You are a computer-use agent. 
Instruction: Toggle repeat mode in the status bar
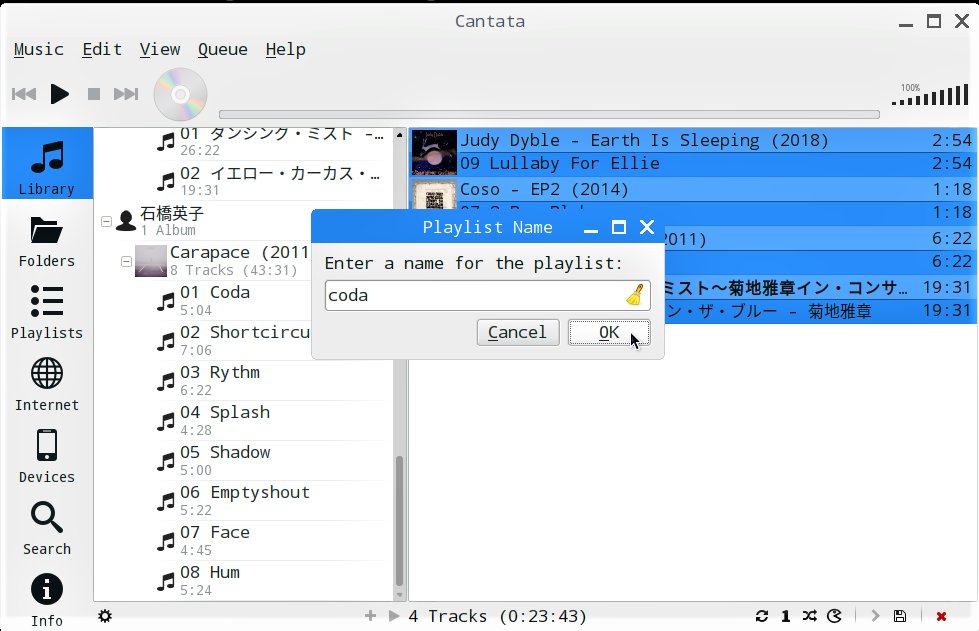[x=762, y=617]
